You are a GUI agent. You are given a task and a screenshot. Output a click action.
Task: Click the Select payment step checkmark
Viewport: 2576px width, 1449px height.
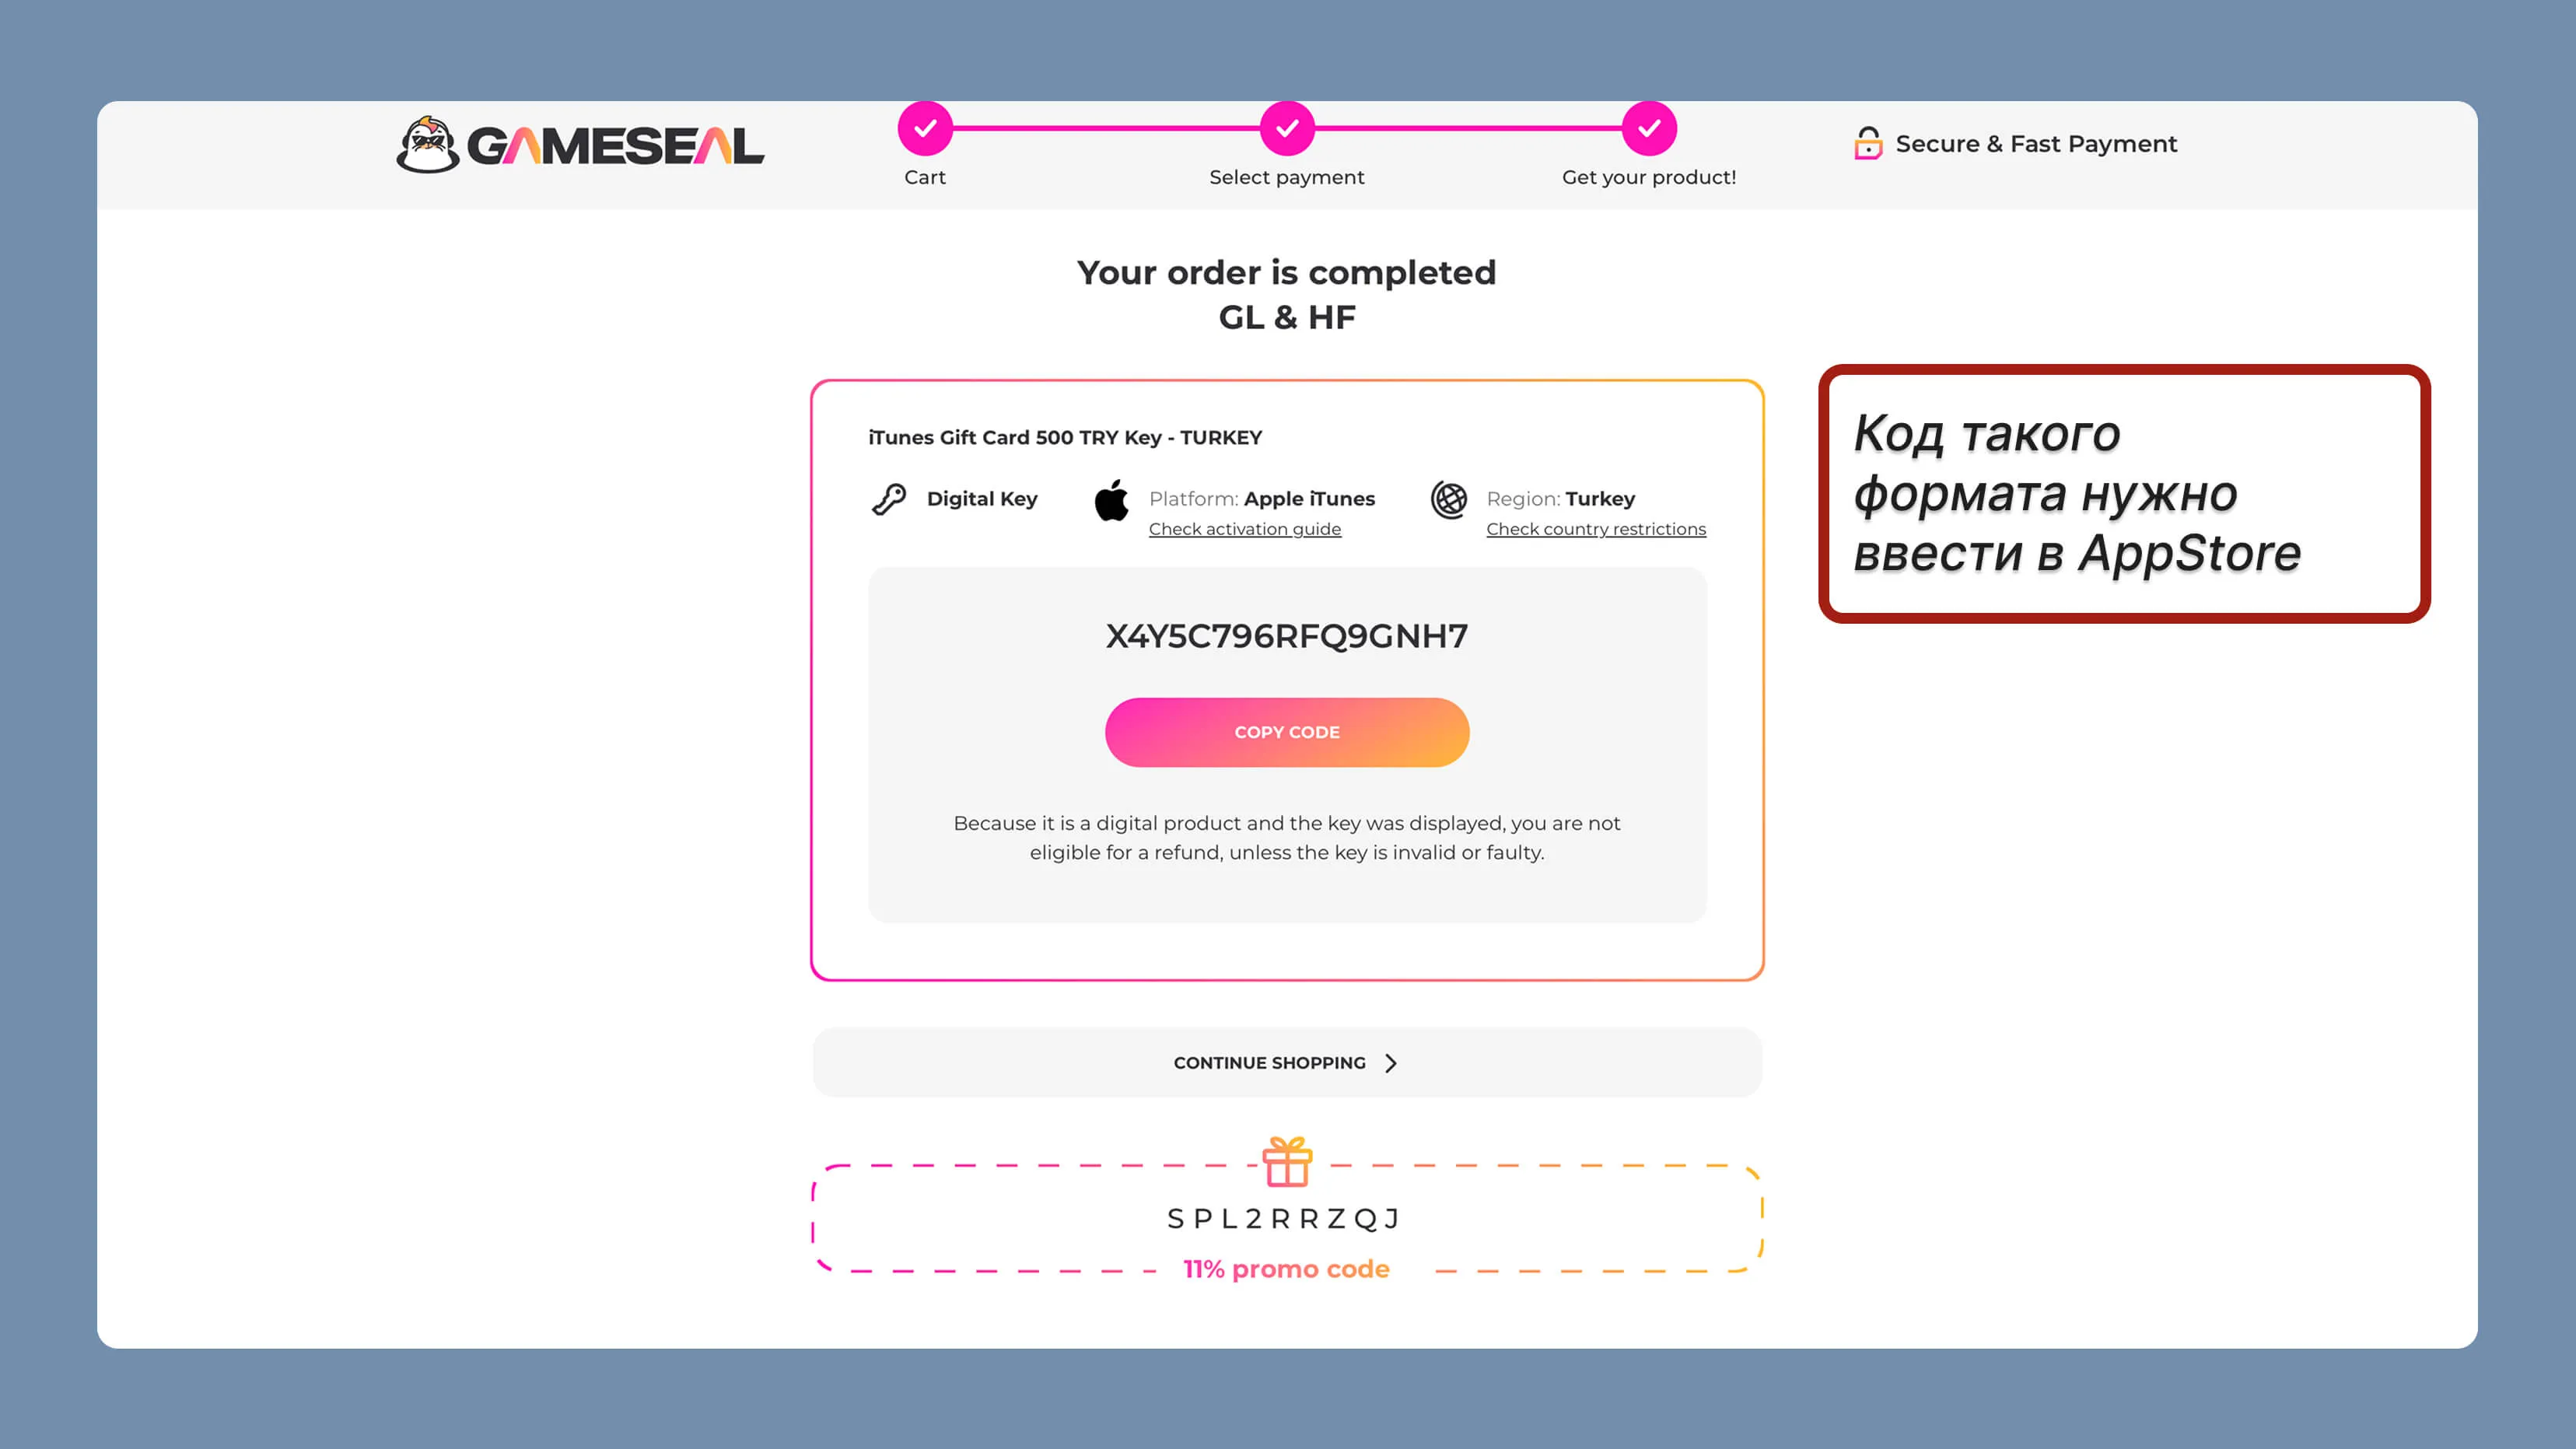1287,128
